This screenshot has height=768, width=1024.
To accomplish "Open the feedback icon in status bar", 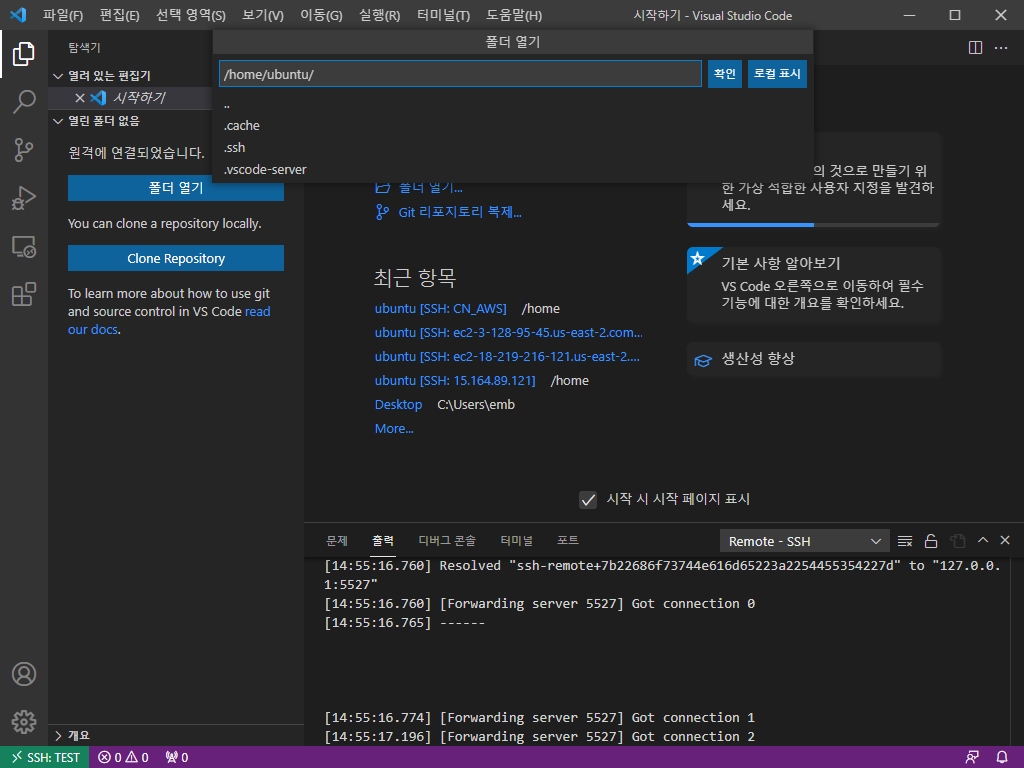I will click(x=972, y=757).
